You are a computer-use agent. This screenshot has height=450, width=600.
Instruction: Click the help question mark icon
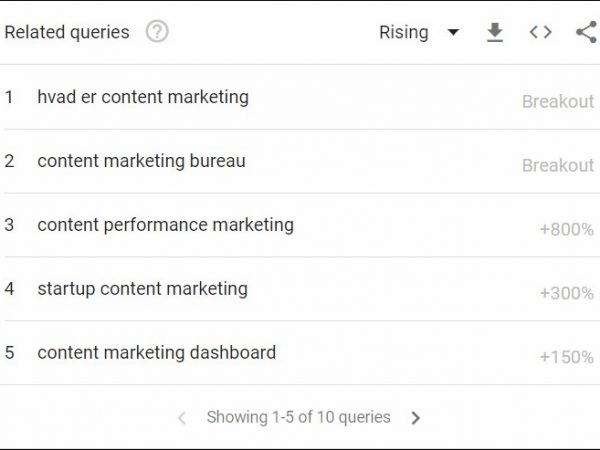157,32
